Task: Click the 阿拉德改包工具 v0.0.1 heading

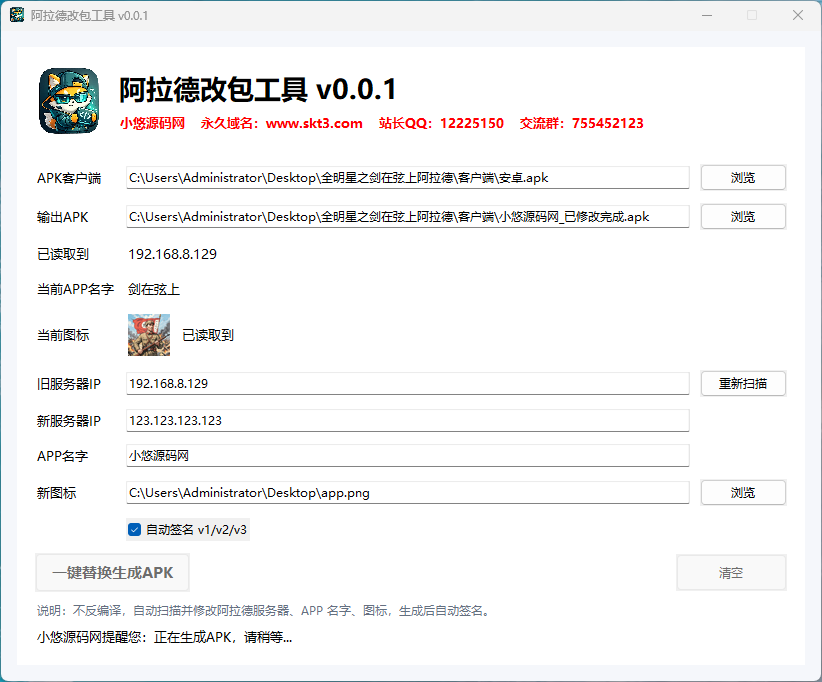Action: click(x=258, y=89)
